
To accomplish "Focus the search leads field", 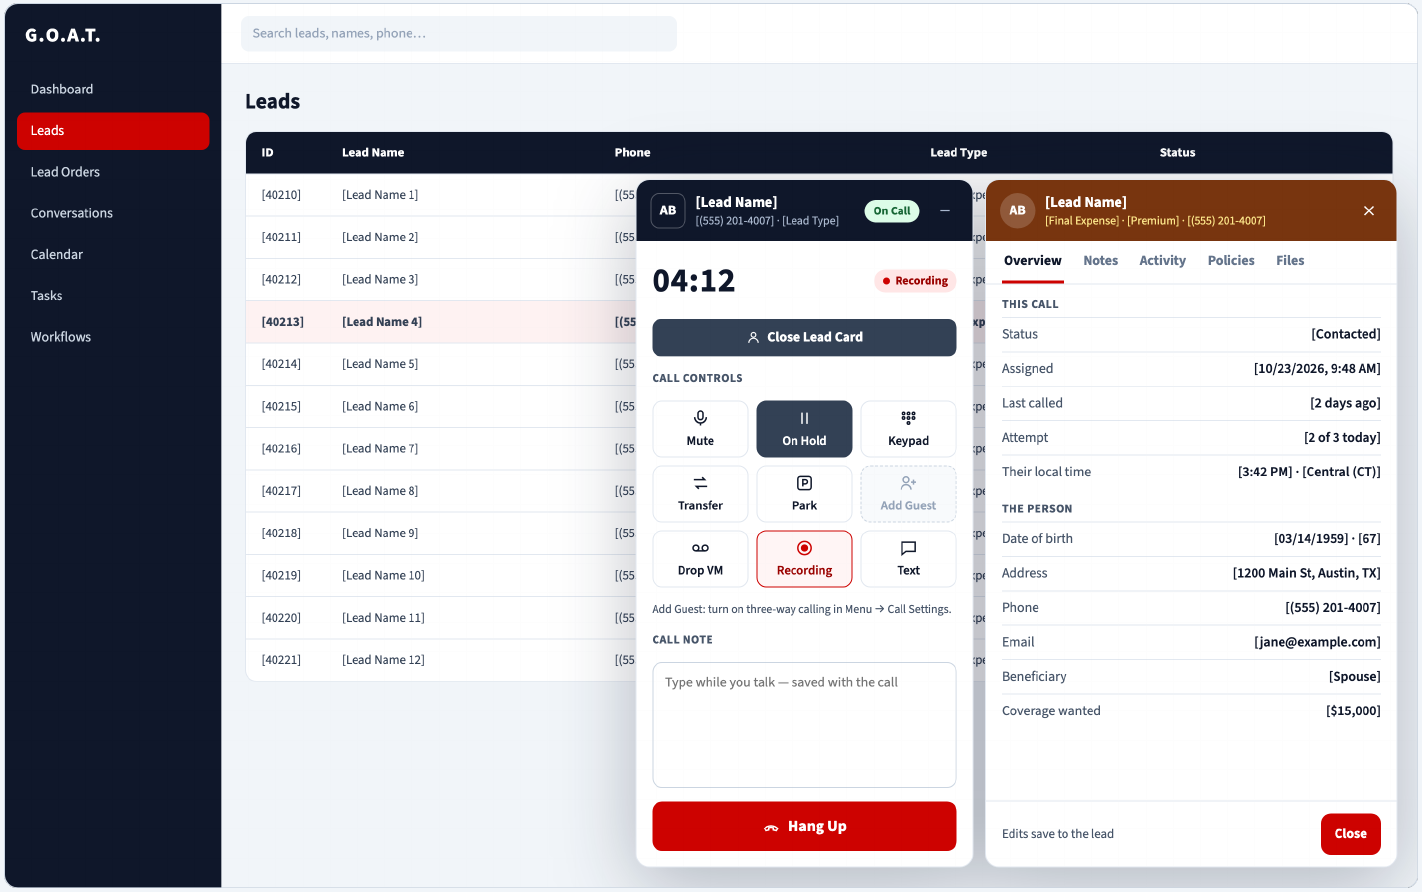I will pos(459,33).
